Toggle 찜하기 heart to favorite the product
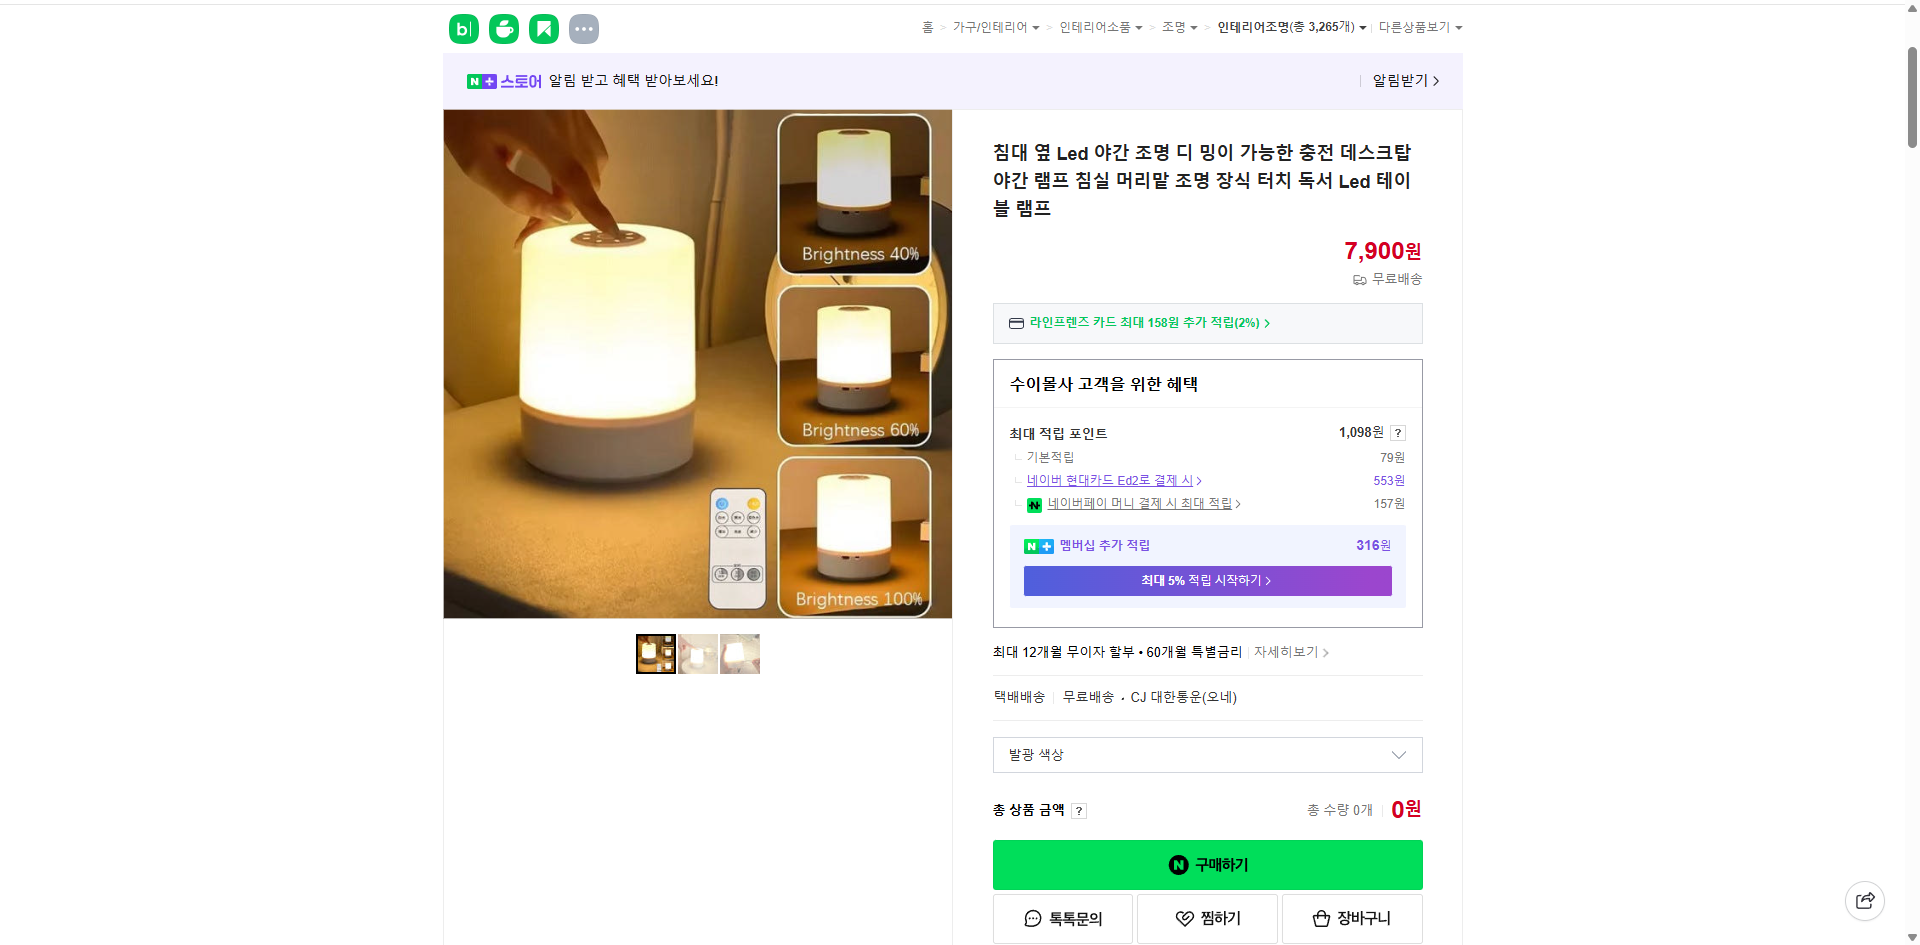This screenshot has height=945, width=1920. pos(1185,918)
